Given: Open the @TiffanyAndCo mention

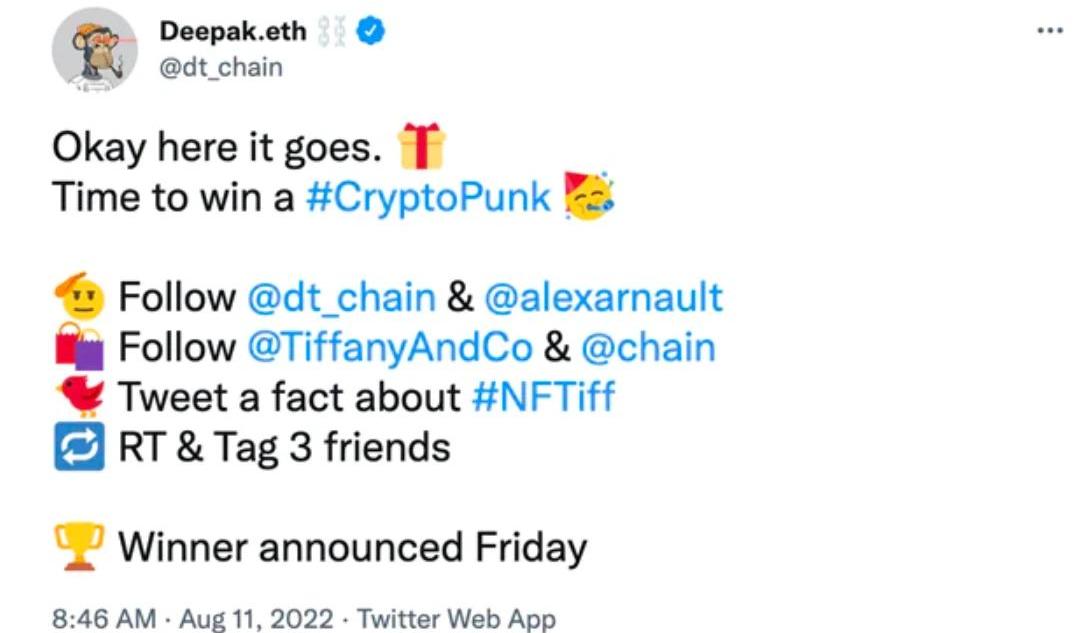Looking at the screenshot, I should [390, 348].
